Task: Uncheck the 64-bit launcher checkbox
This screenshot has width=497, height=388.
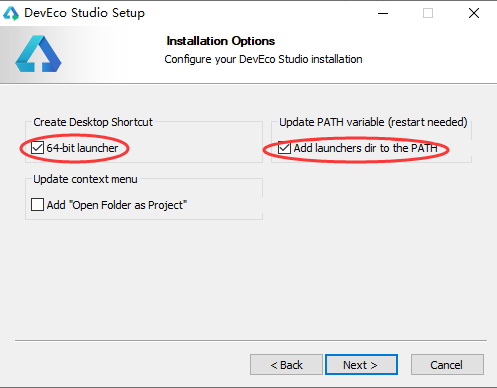Action: (x=37, y=148)
